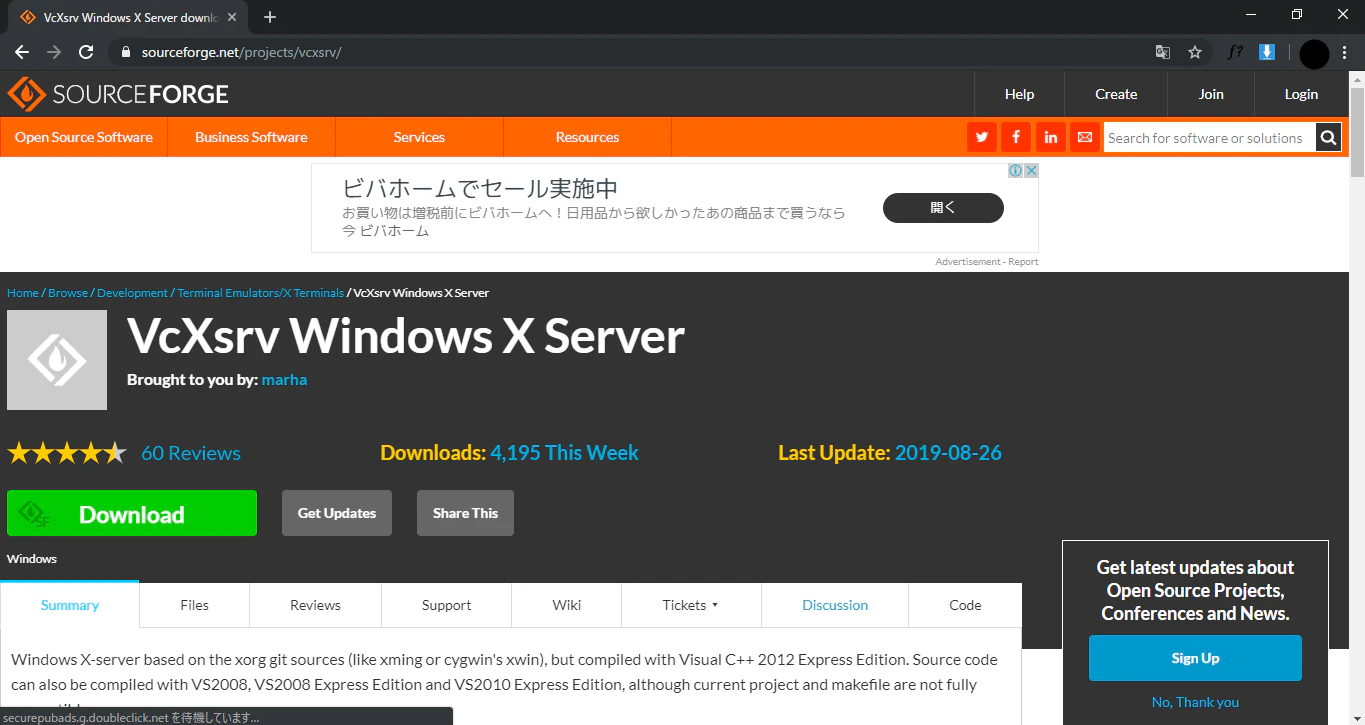Screen dimensions: 1365x725
Task: Click the VcXsrv project logo thumbnail
Action: click(x=57, y=360)
